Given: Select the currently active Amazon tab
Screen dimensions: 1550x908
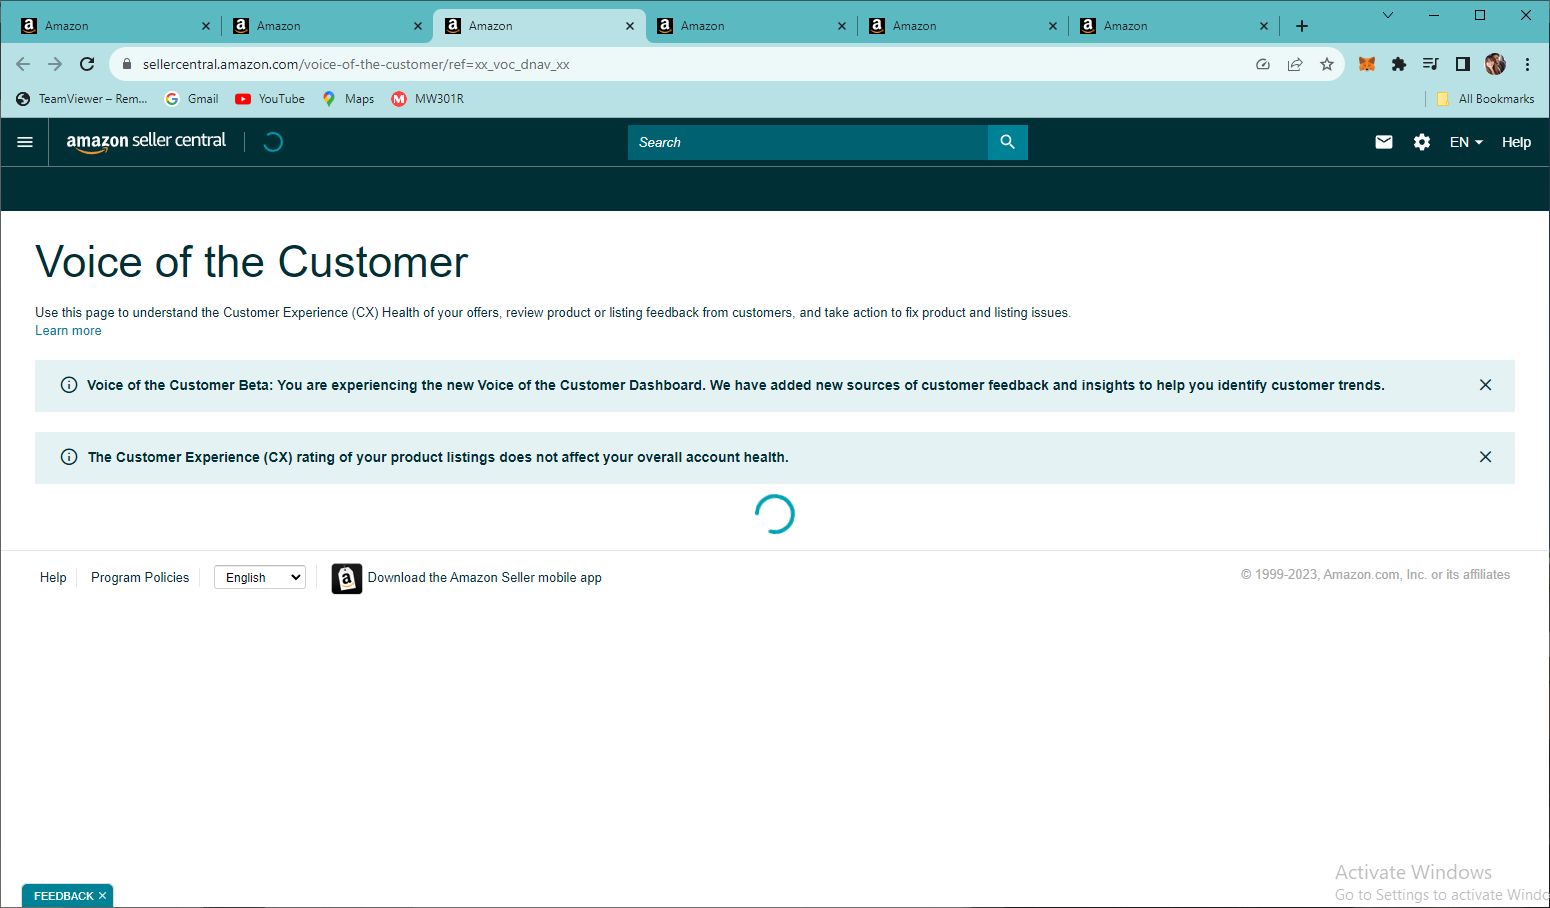Looking at the screenshot, I should [540, 26].
